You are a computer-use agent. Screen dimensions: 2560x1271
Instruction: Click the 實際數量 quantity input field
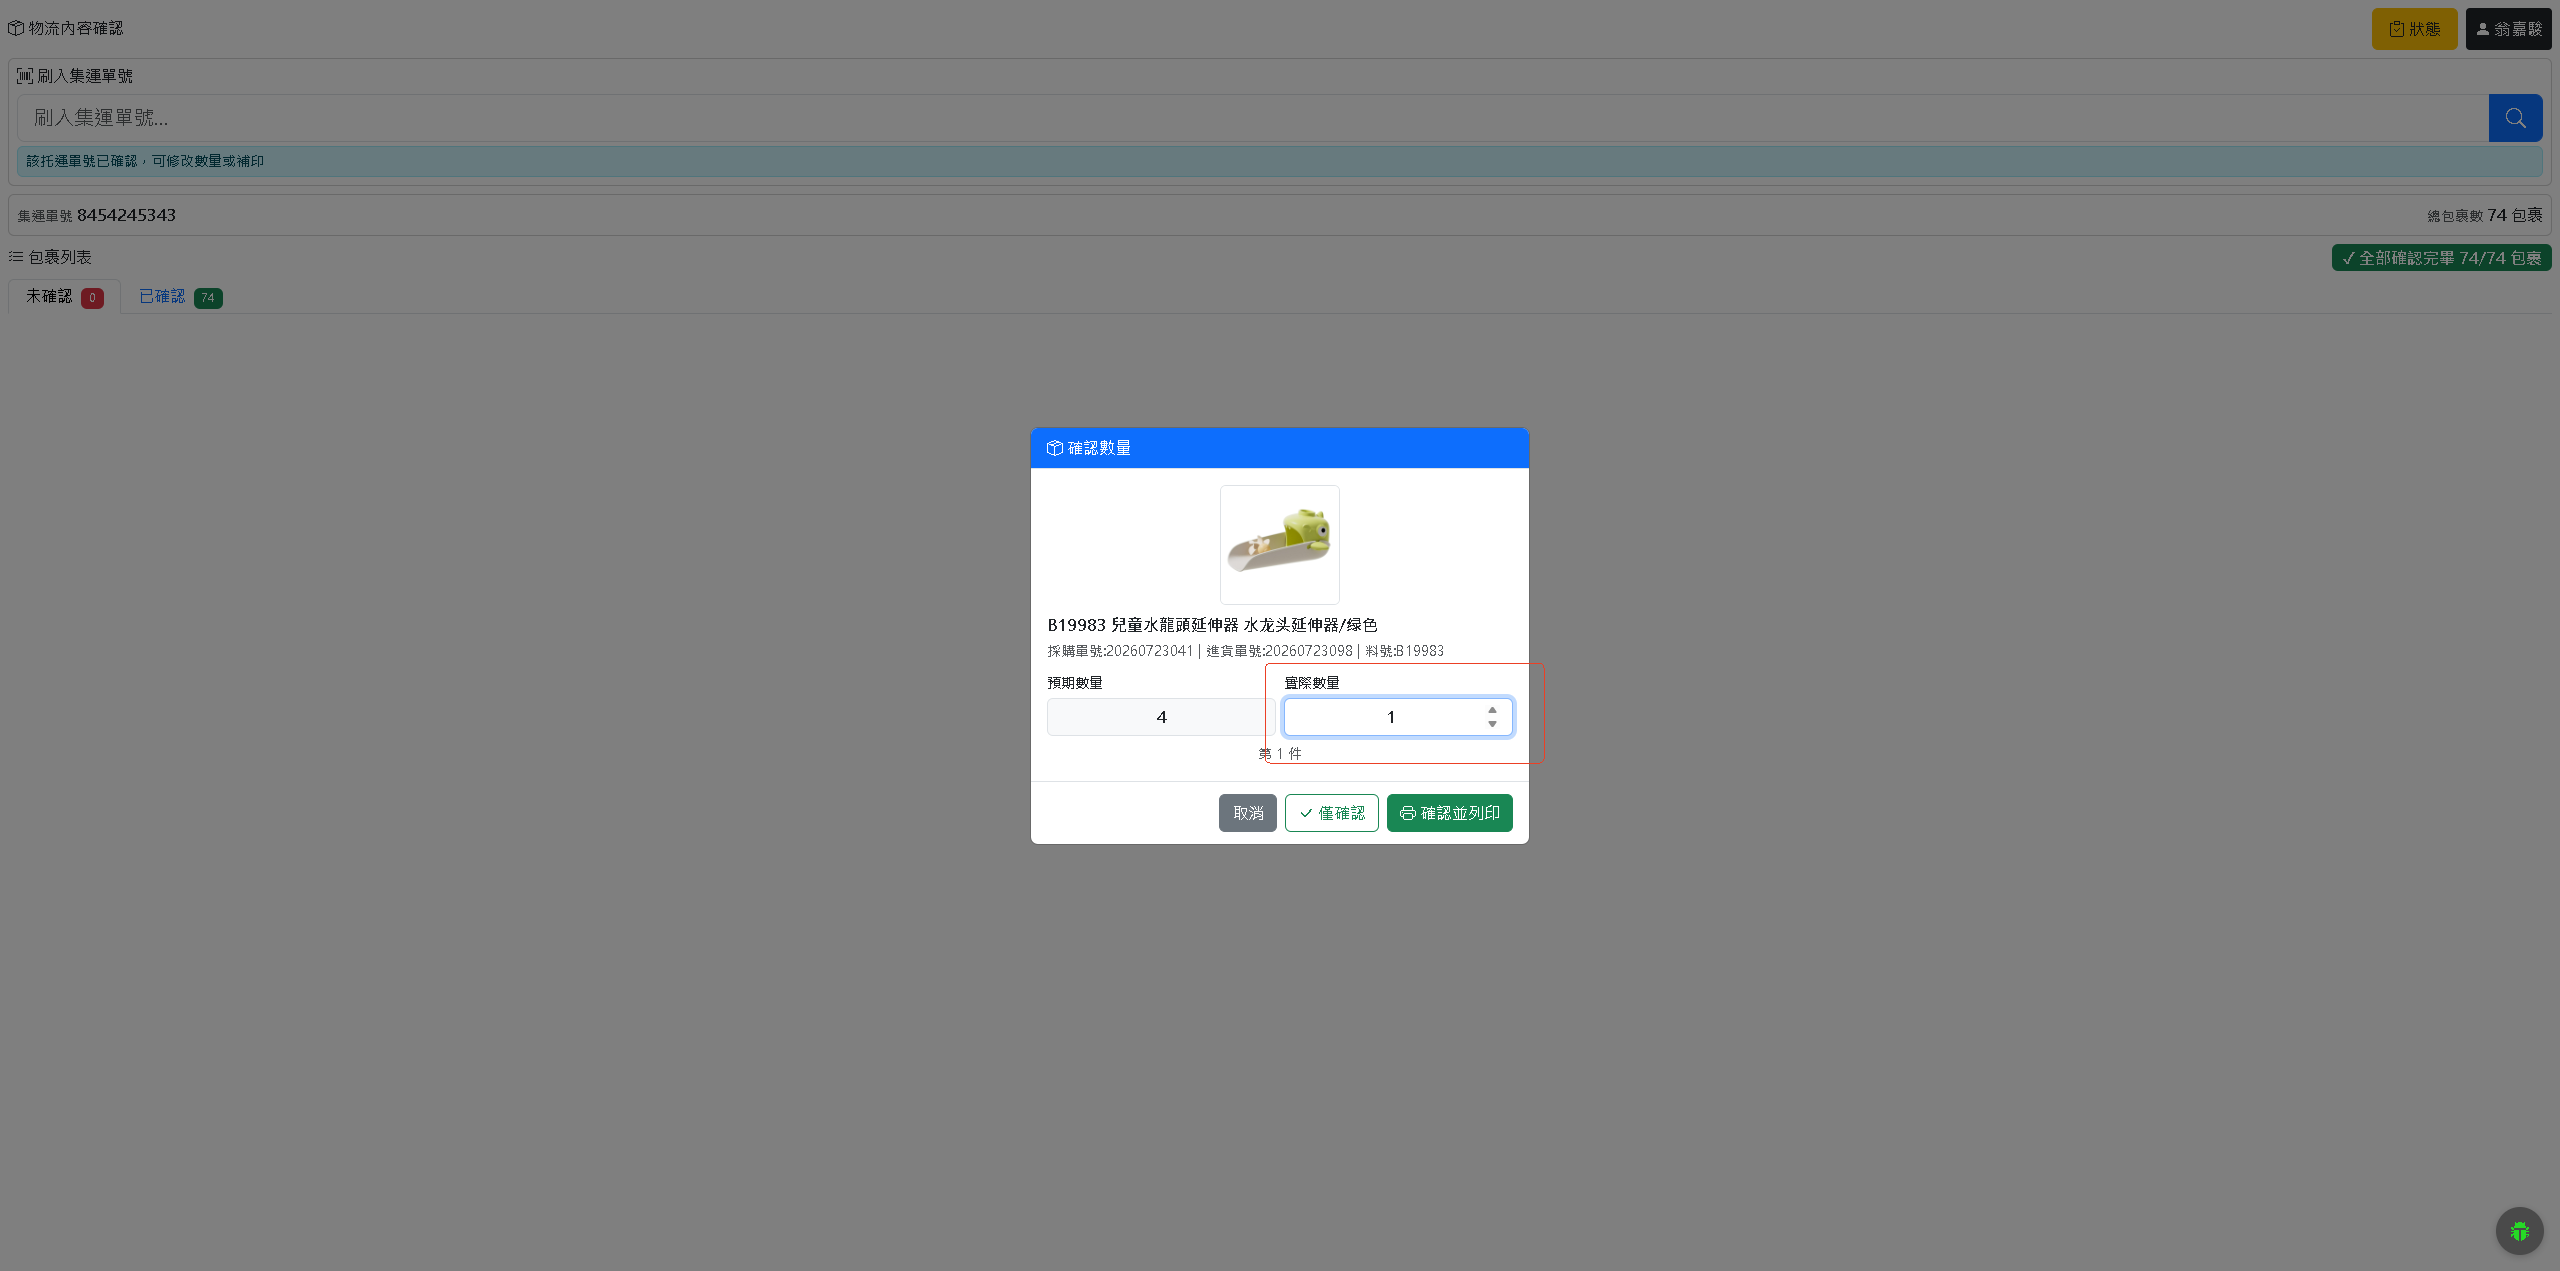click(1398, 717)
